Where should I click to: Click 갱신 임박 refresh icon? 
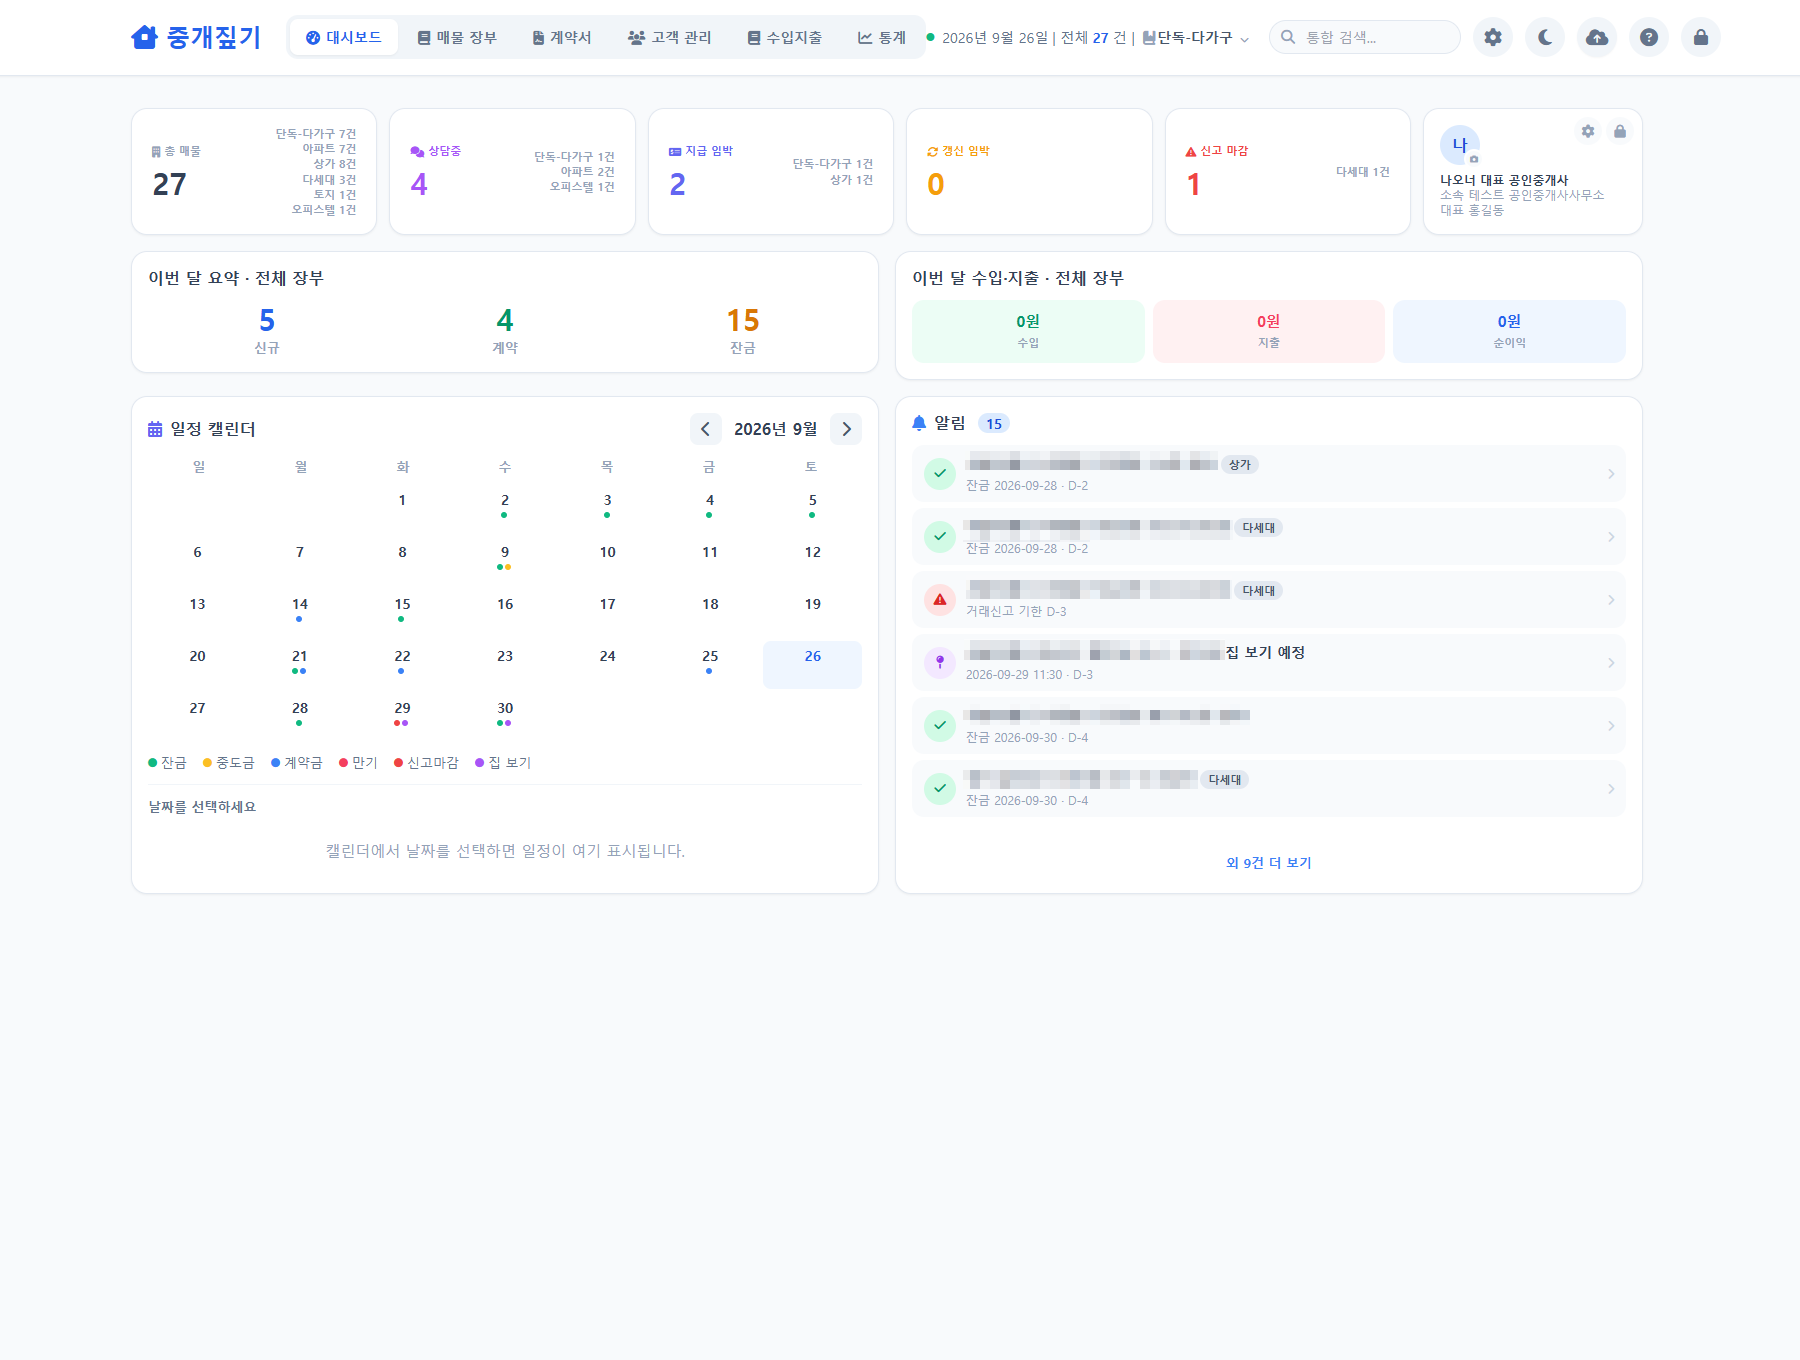[x=933, y=151]
